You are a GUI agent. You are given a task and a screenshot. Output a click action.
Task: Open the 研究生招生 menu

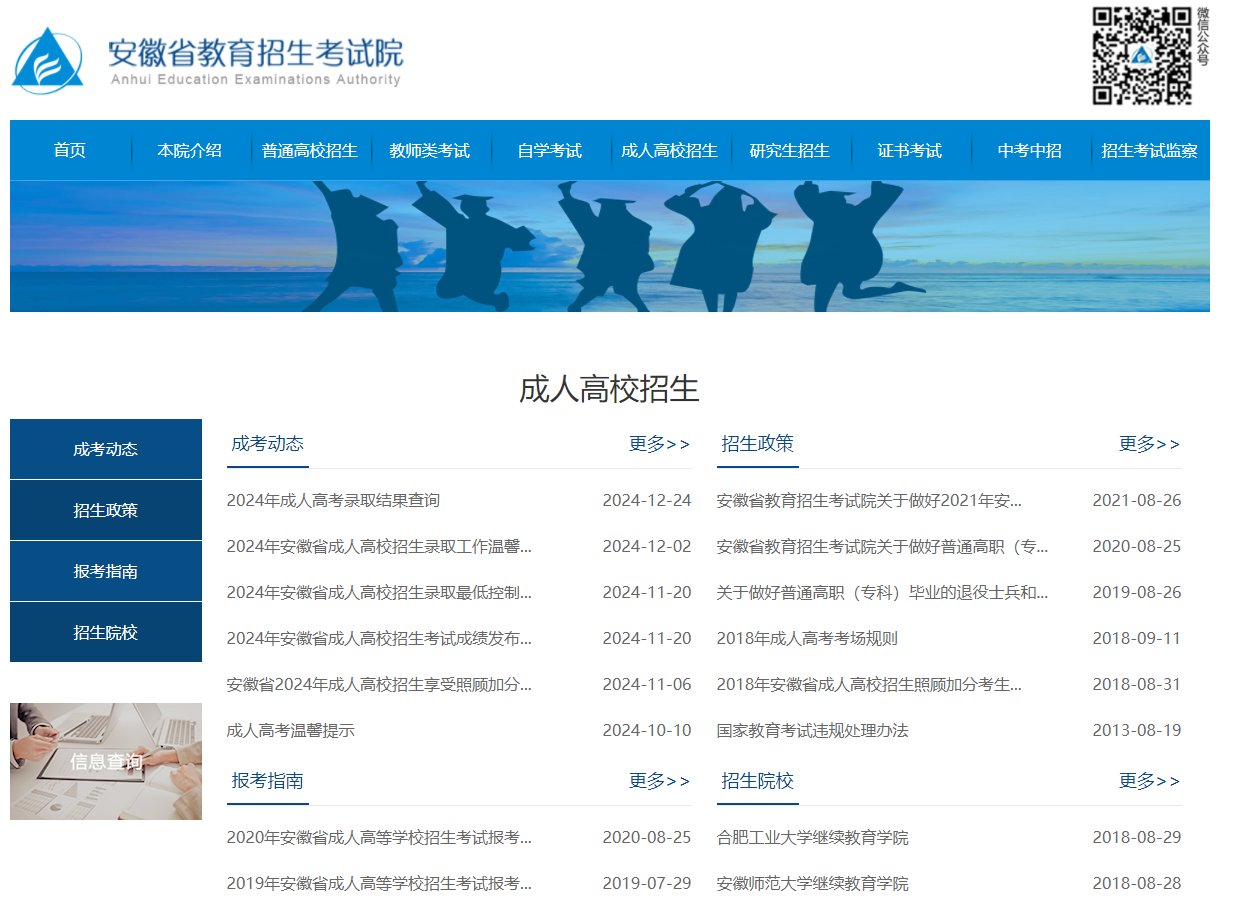[x=791, y=150]
